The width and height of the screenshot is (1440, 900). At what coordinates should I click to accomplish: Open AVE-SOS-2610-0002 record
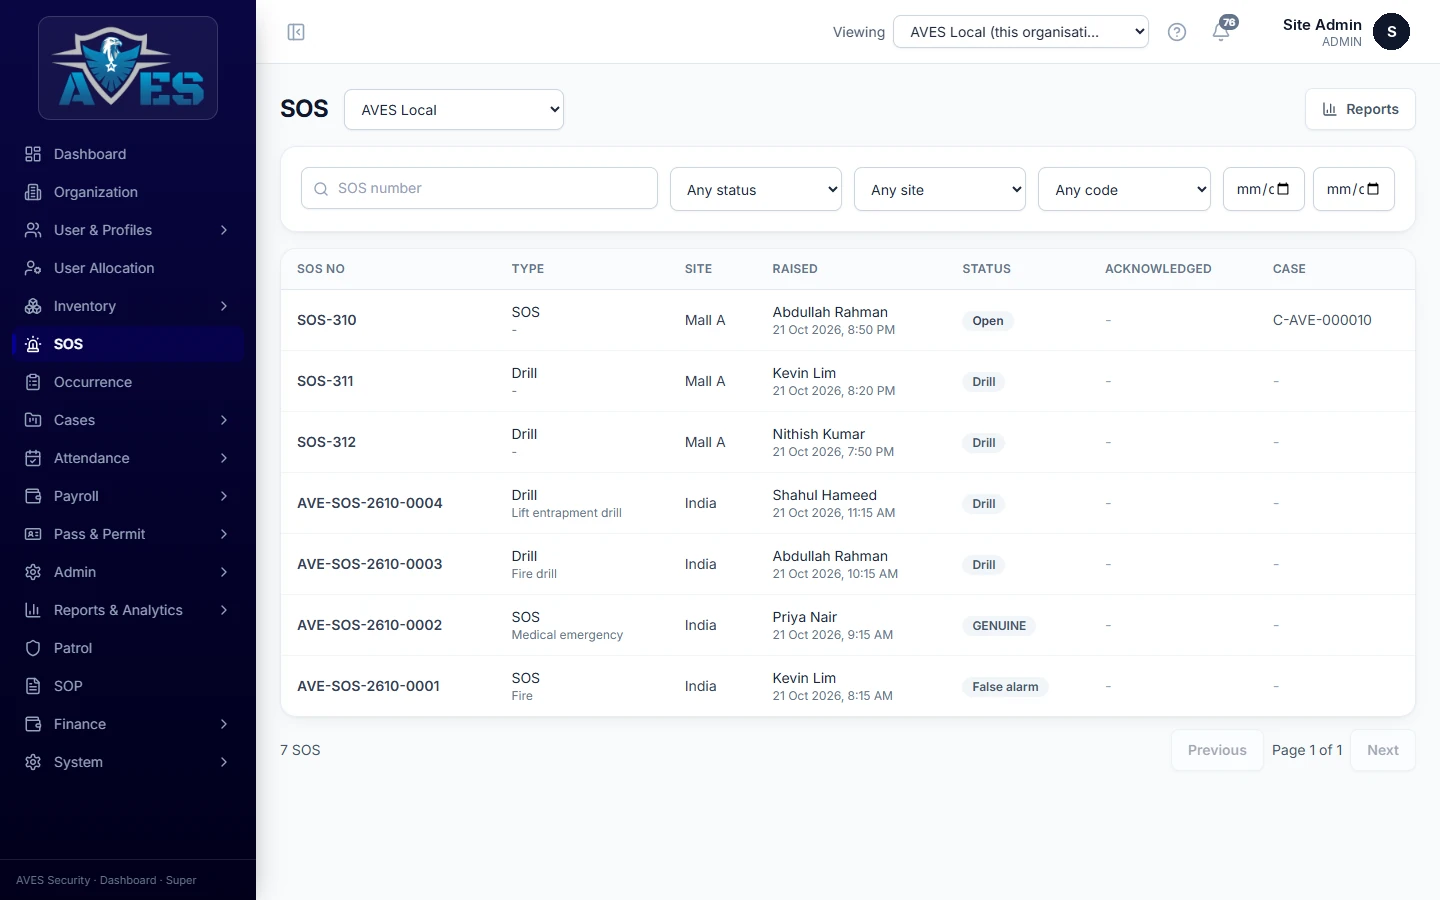coord(369,625)
